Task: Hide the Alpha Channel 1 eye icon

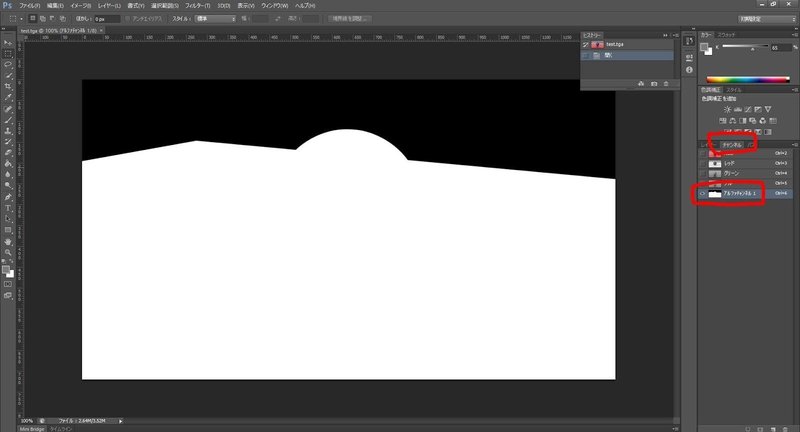Action: [703, 193]
